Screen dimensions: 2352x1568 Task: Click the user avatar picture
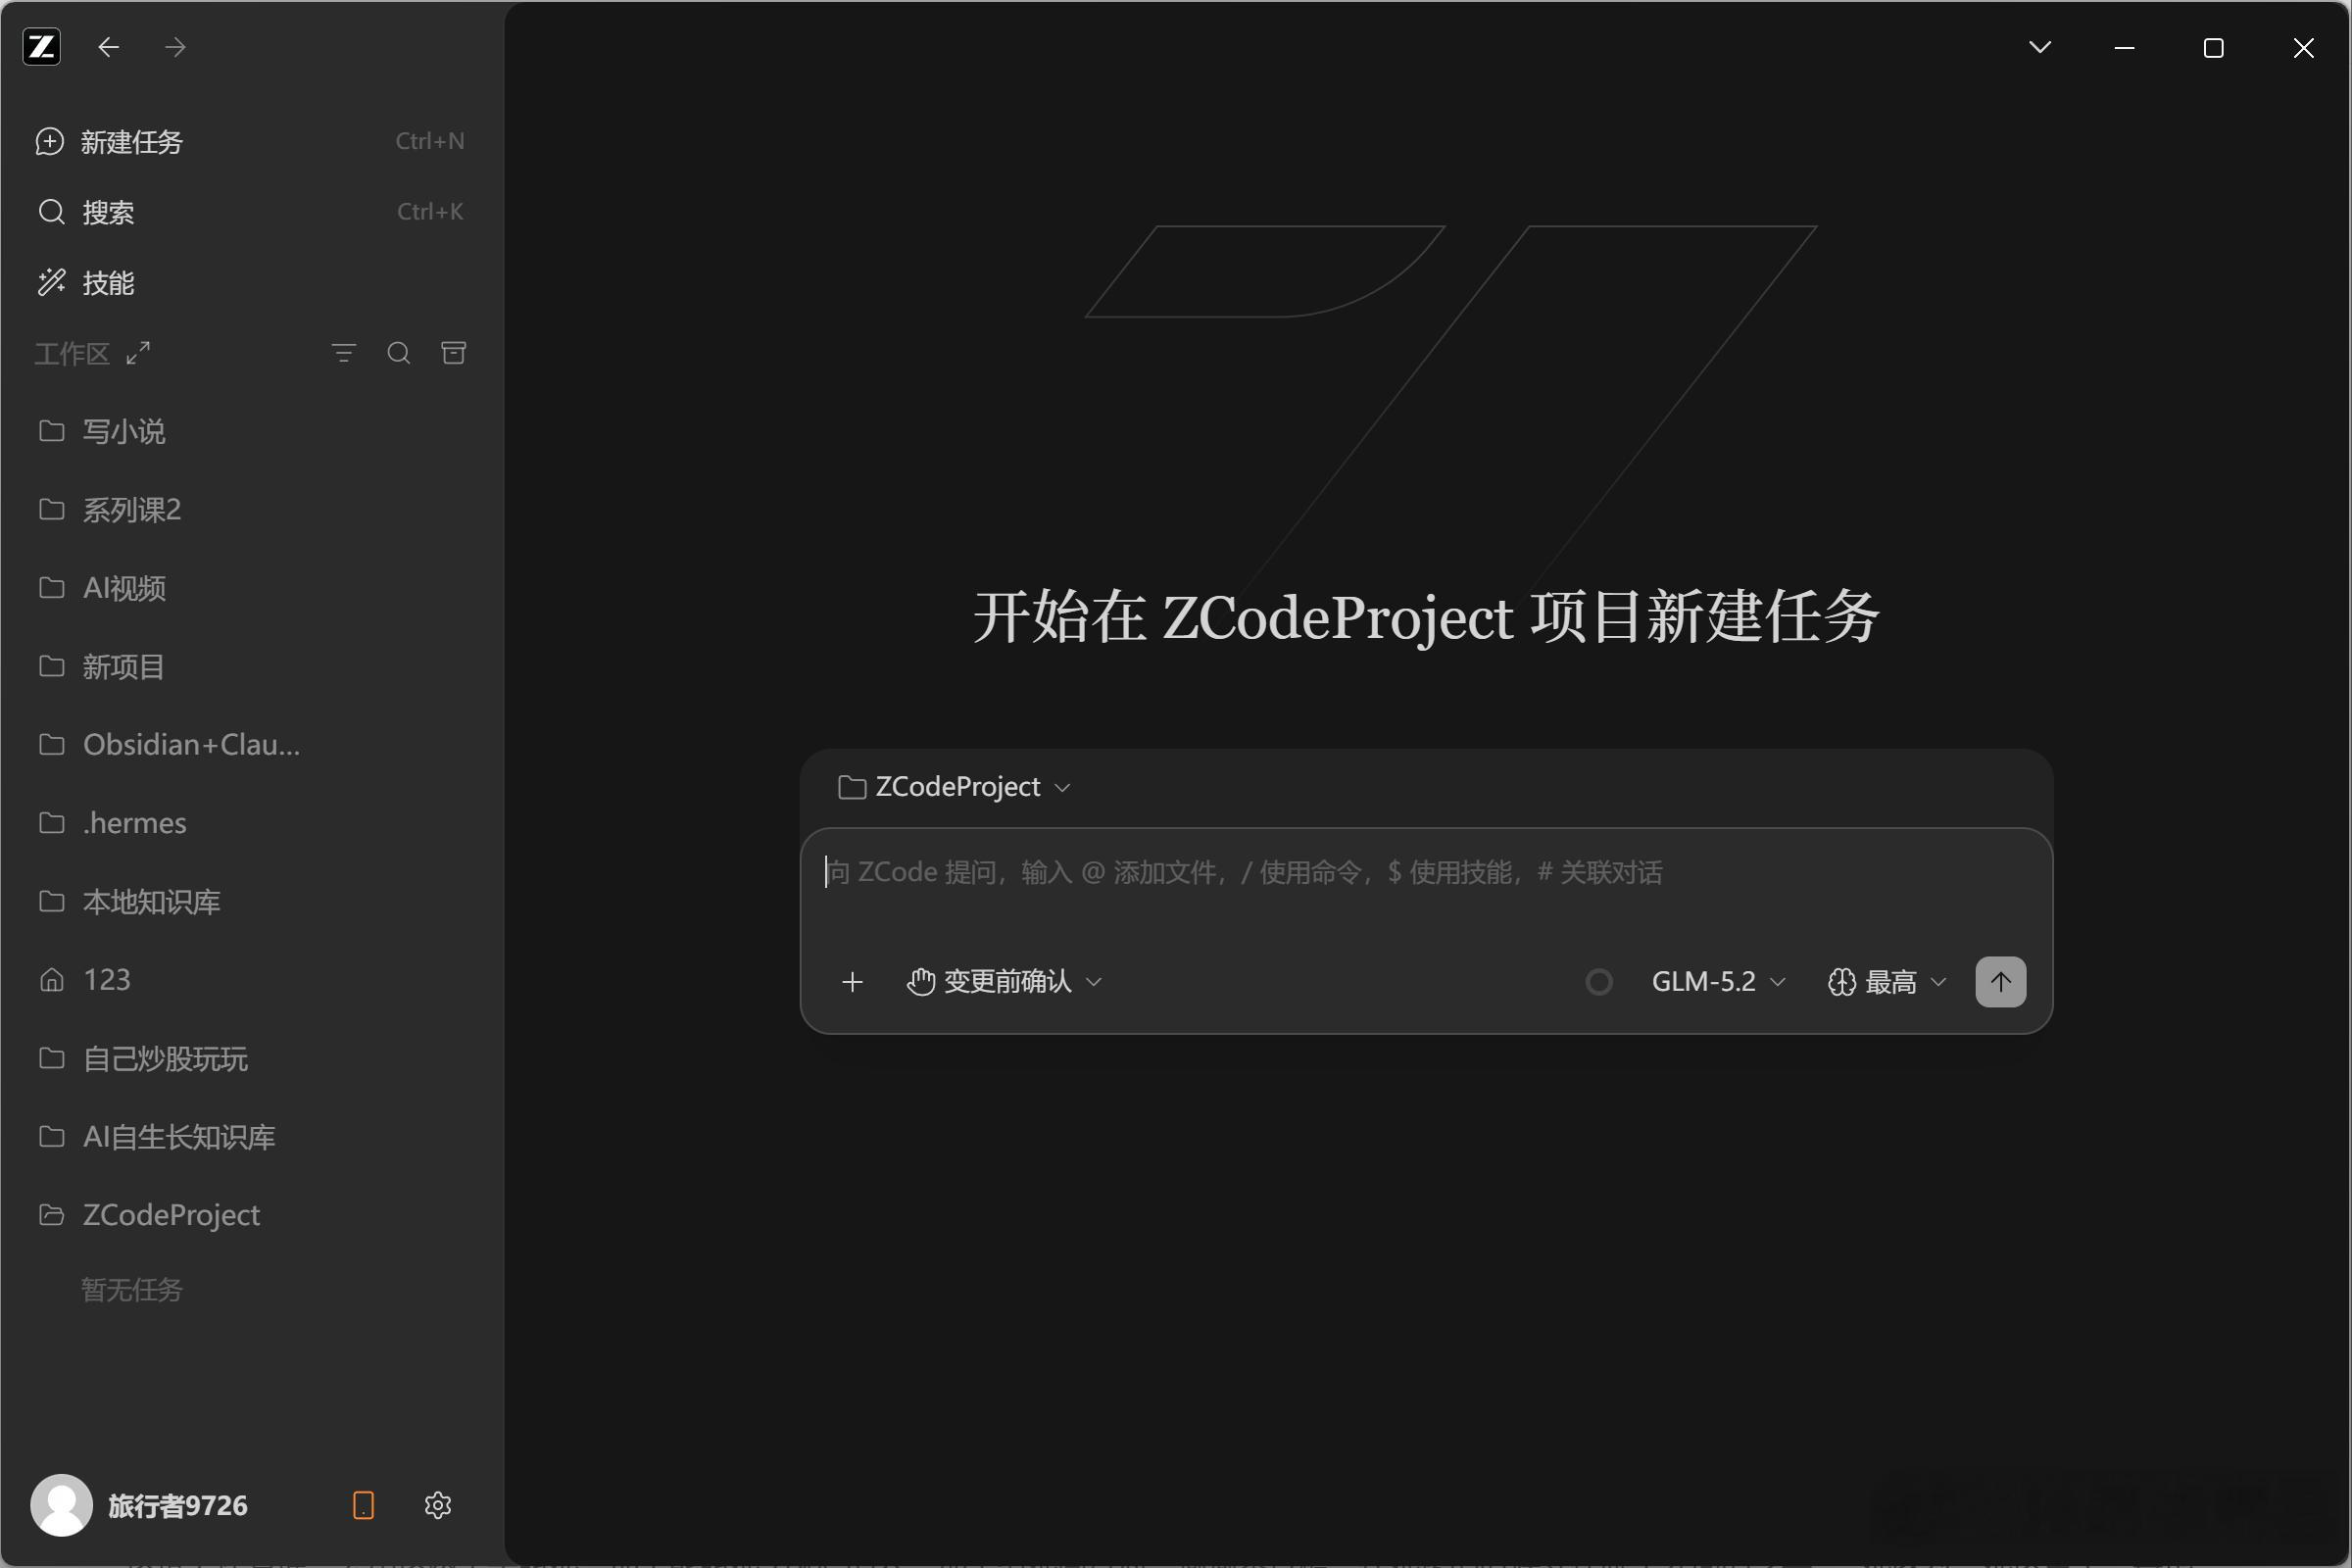pyautogui.click(x=61, y=1505)
